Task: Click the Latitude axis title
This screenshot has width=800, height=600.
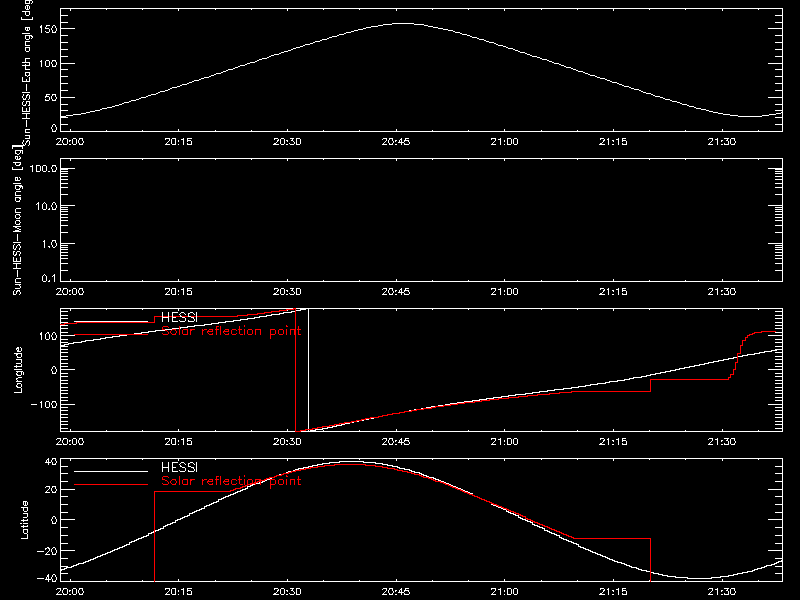Action: point(24,520)
